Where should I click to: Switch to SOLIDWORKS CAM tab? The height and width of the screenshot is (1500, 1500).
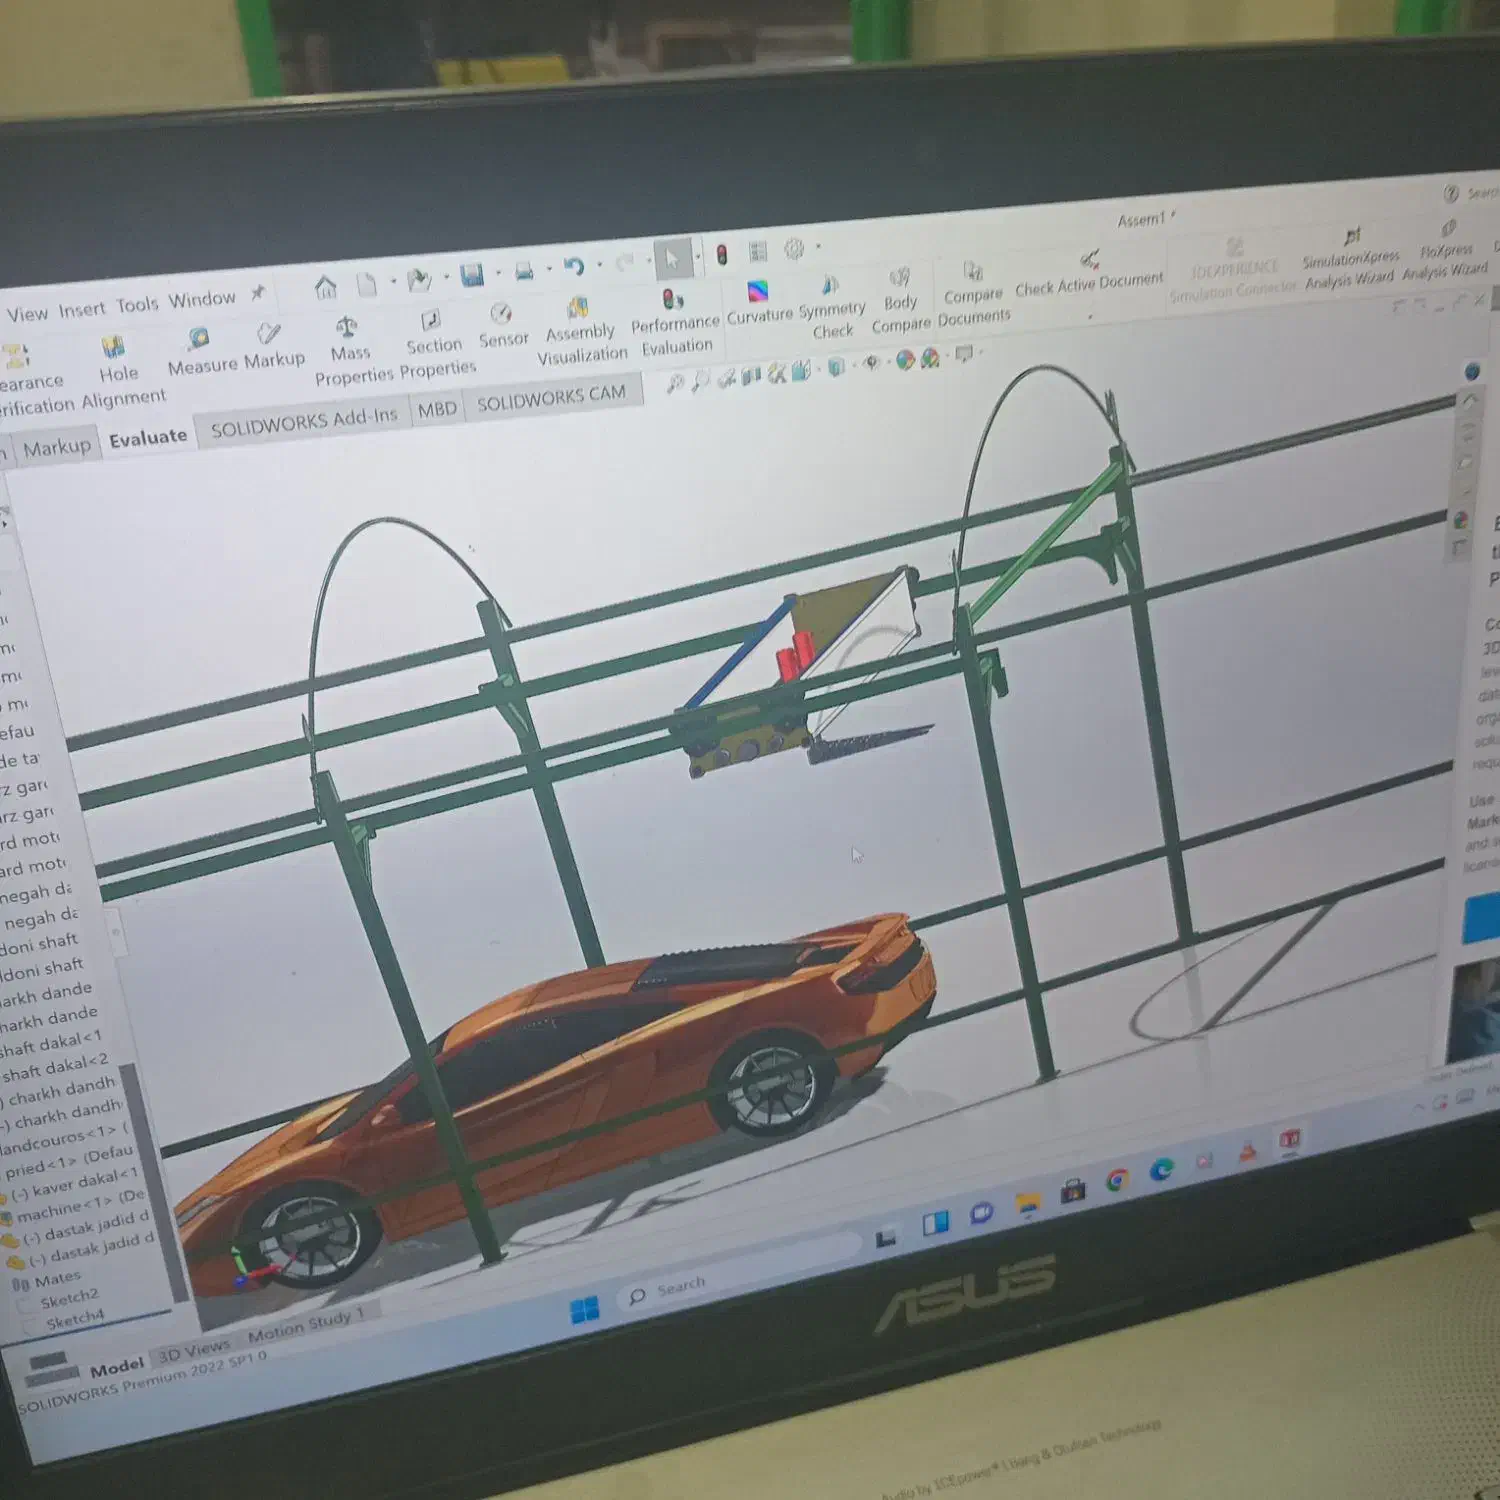pyautogui.click(x=551, y=398)
